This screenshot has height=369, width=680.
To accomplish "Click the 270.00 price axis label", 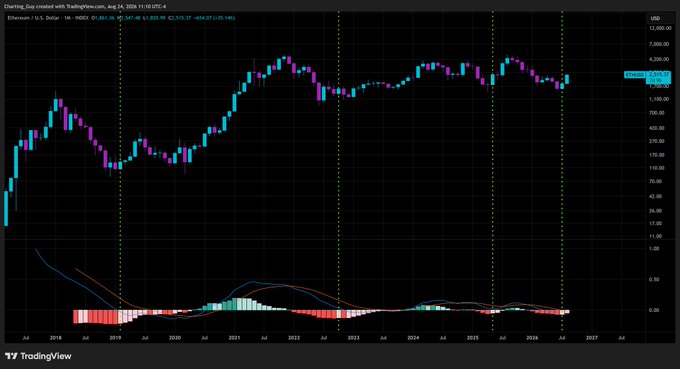I will (657, 141).
